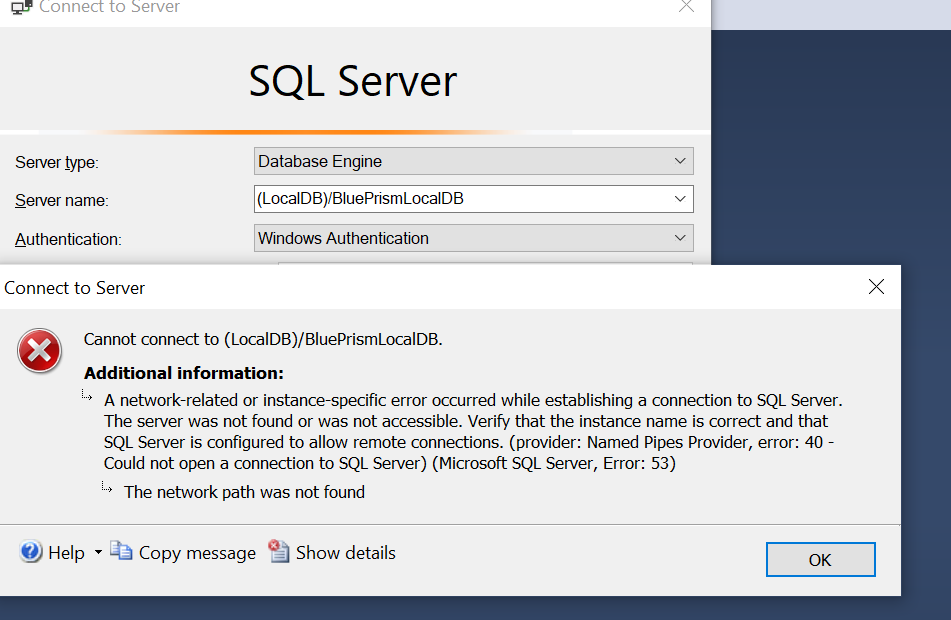This screenshot has width=951, height=620.
Task: Expand the Server type dropdown arrow
Action: click(680, 161)
